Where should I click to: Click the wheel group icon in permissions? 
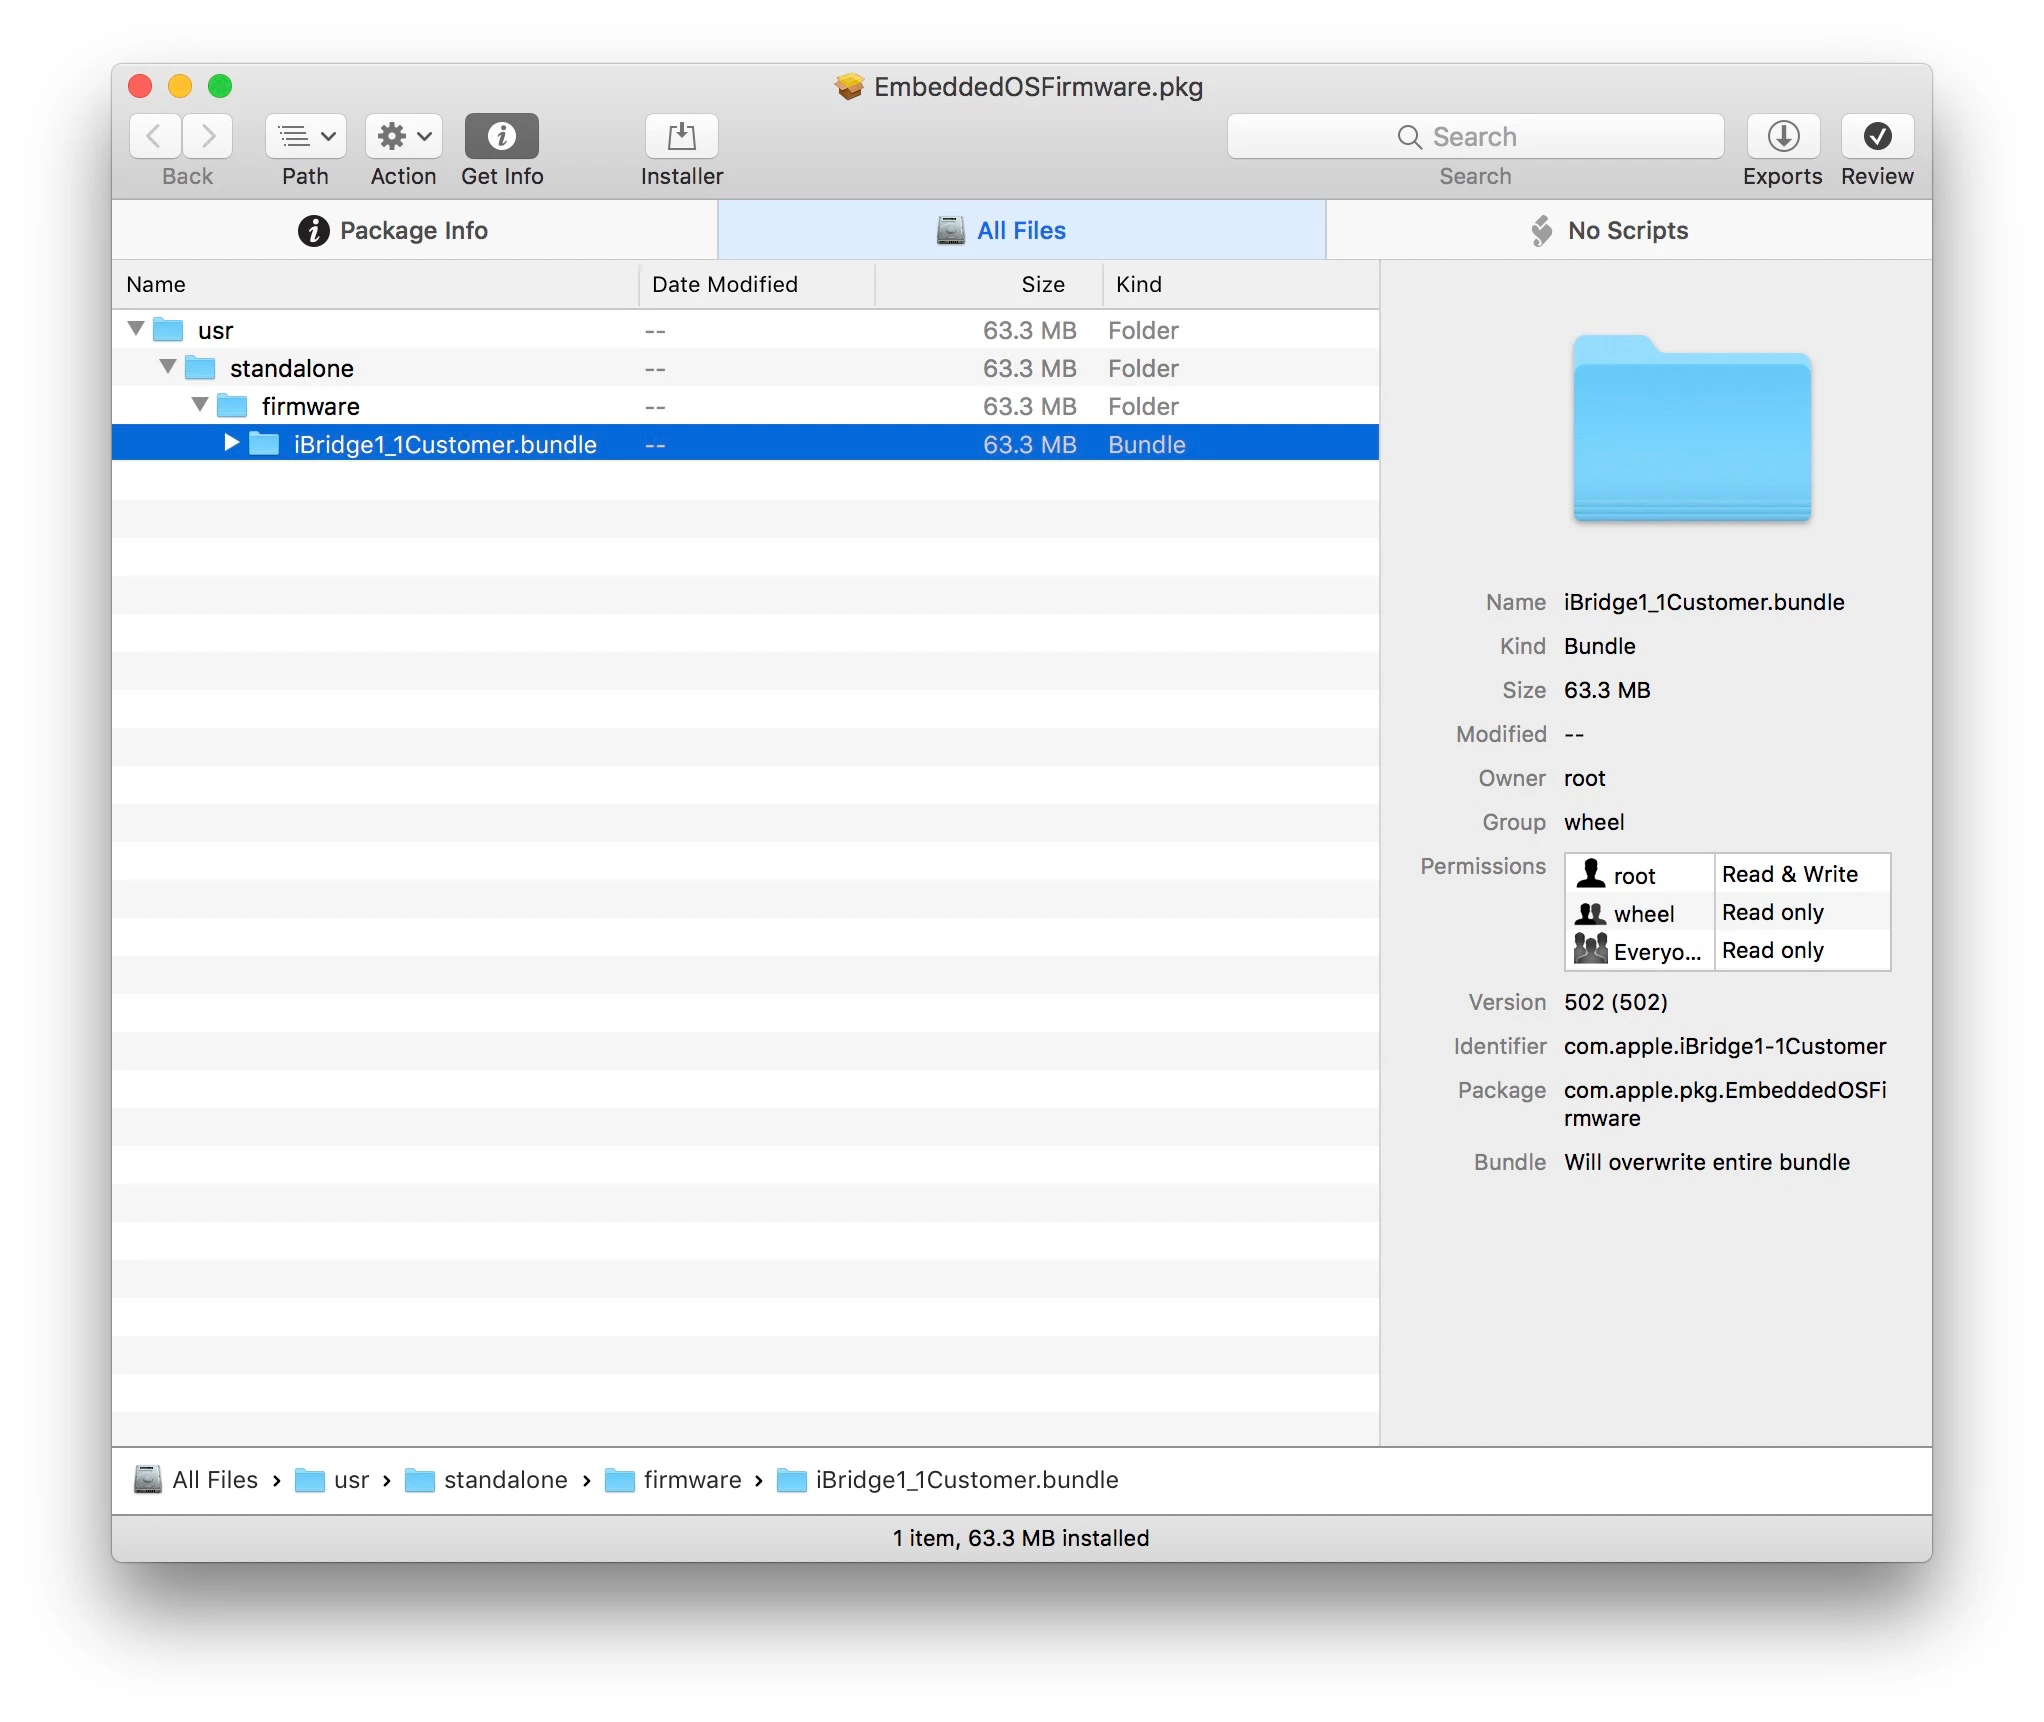1590,912
